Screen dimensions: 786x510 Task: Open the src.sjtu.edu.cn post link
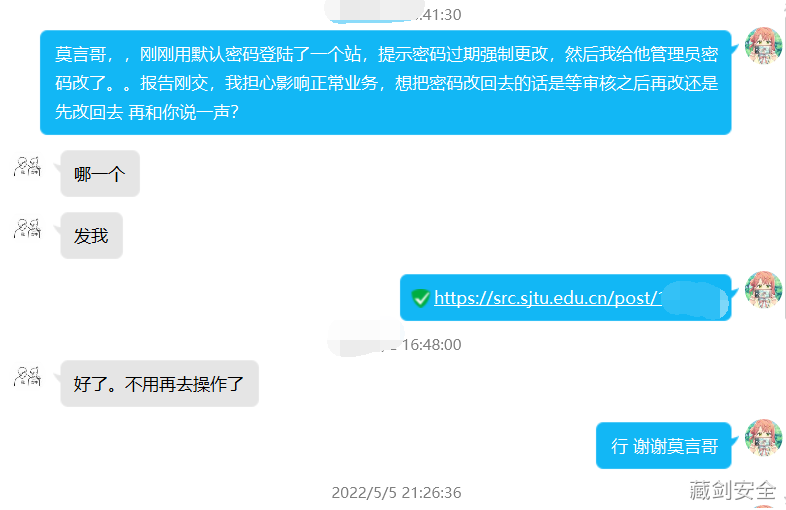coord(548,298)
